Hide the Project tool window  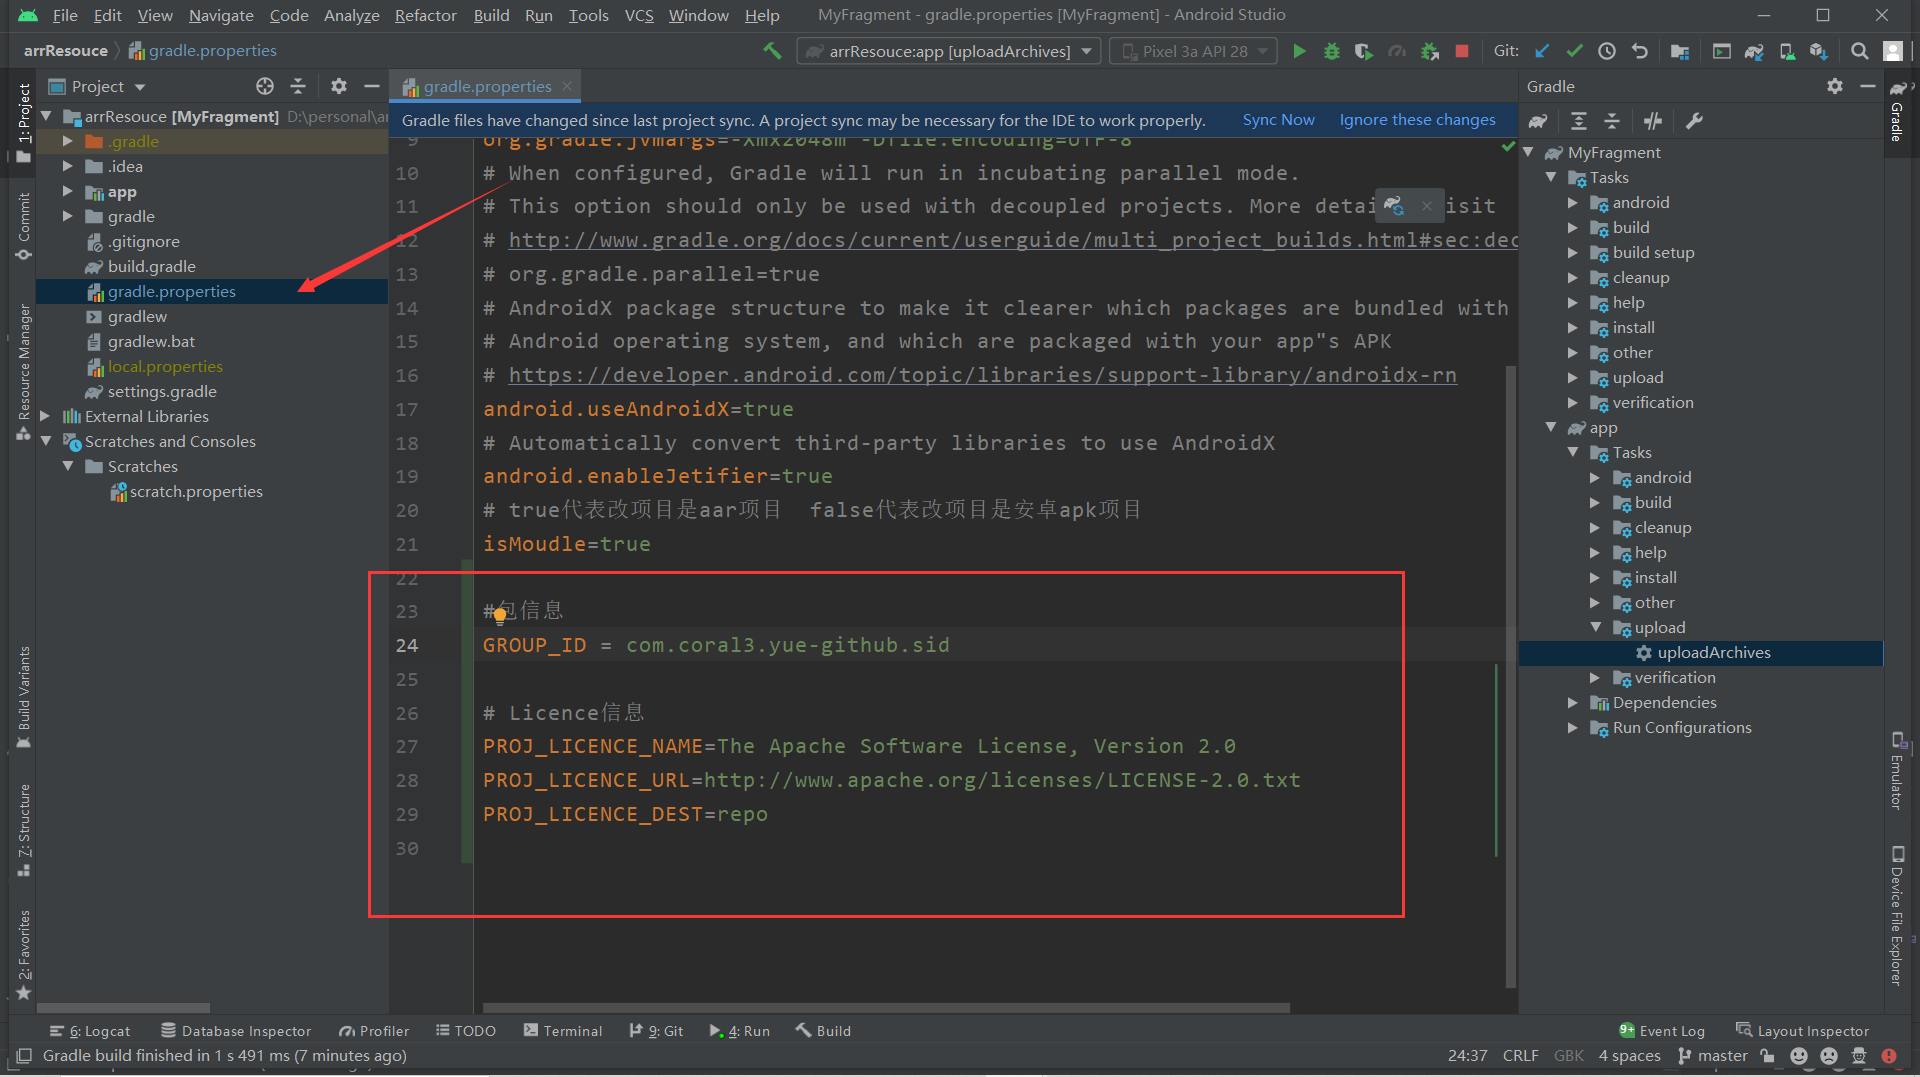click(x=371, y=87)
